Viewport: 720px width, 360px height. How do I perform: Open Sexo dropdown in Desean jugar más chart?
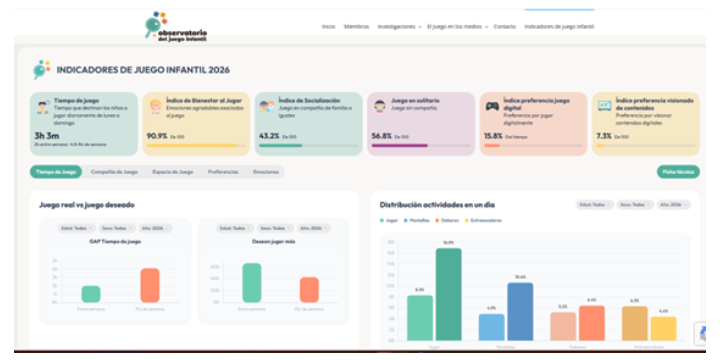275,228
